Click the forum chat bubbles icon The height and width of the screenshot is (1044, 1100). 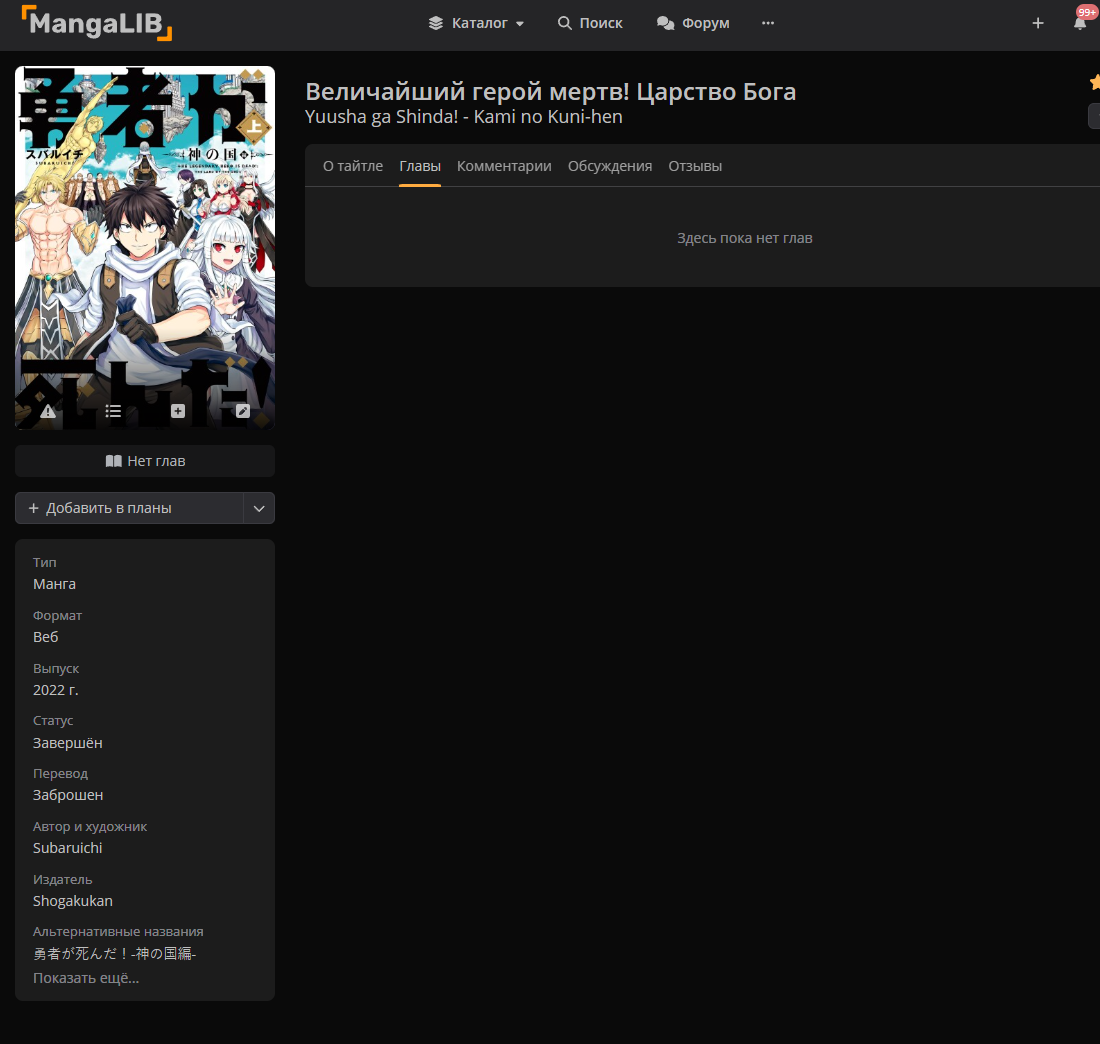(665, 23)
